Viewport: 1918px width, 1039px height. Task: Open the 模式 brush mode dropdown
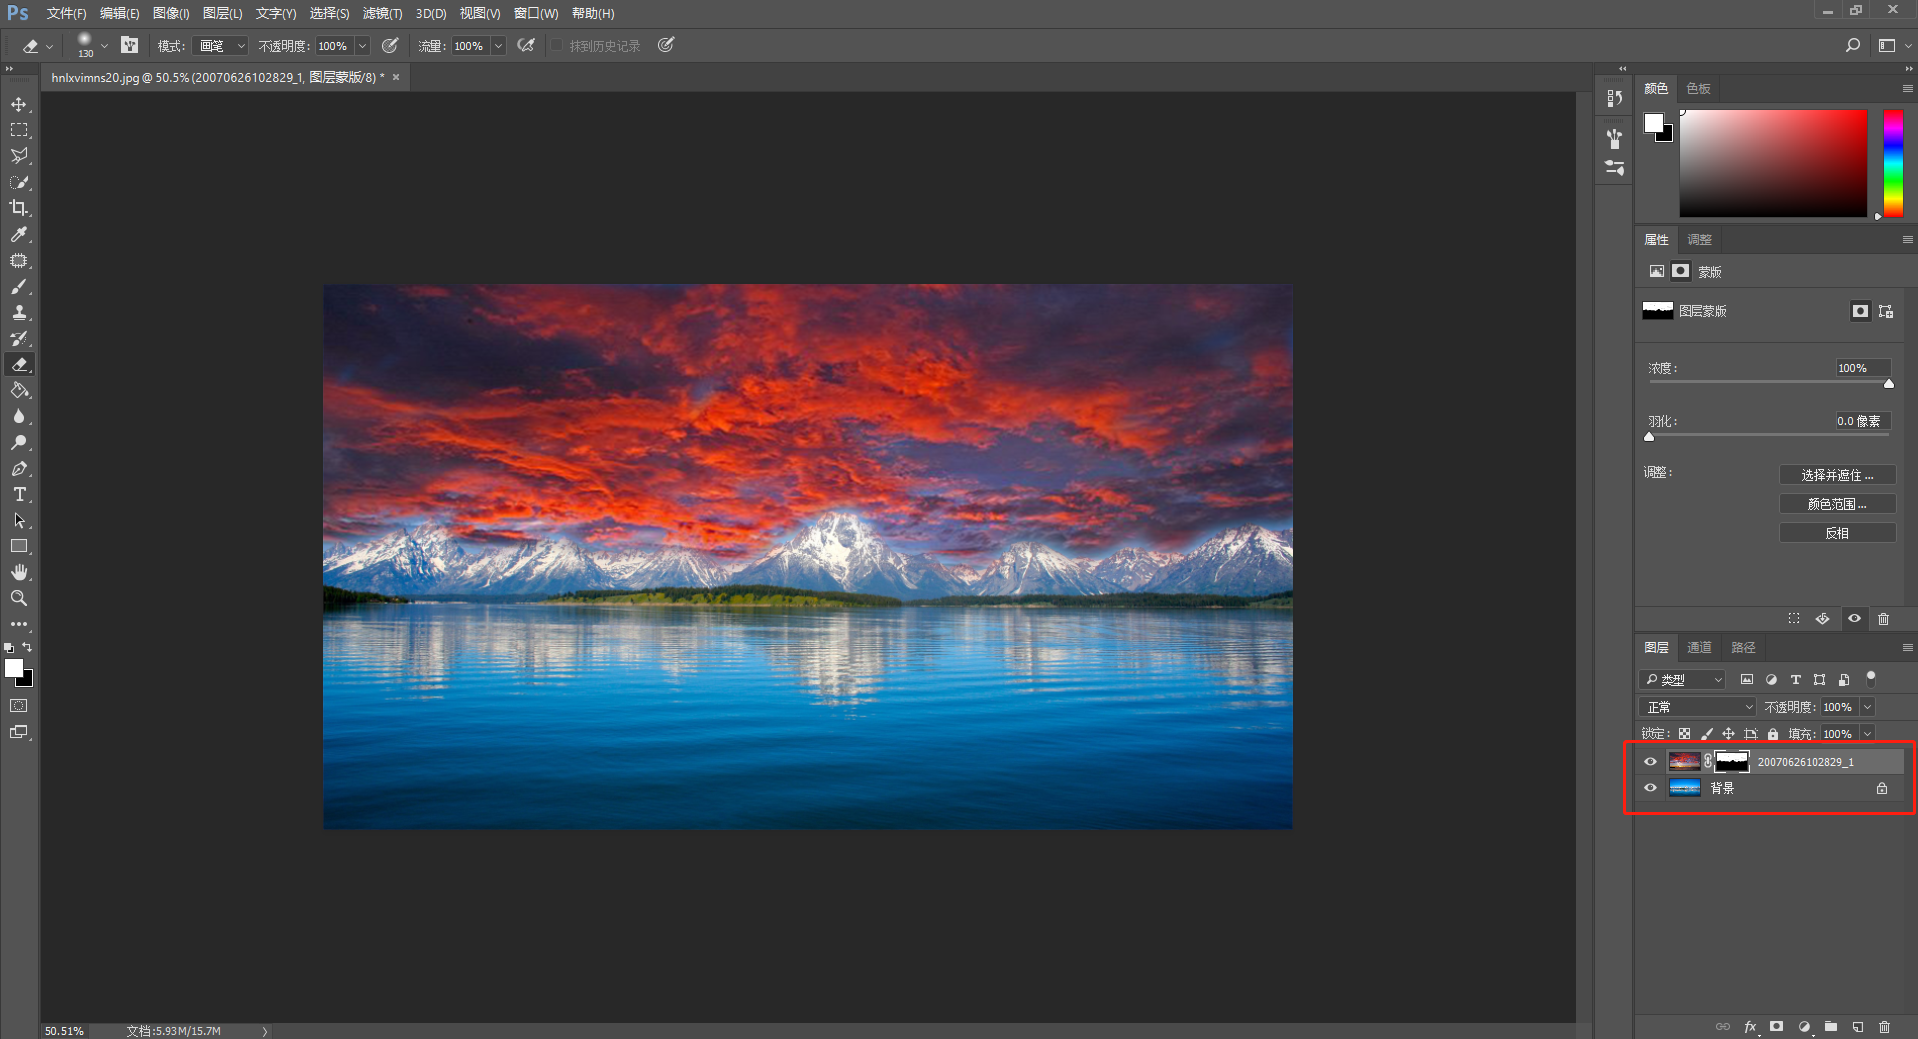coord(221,46)
